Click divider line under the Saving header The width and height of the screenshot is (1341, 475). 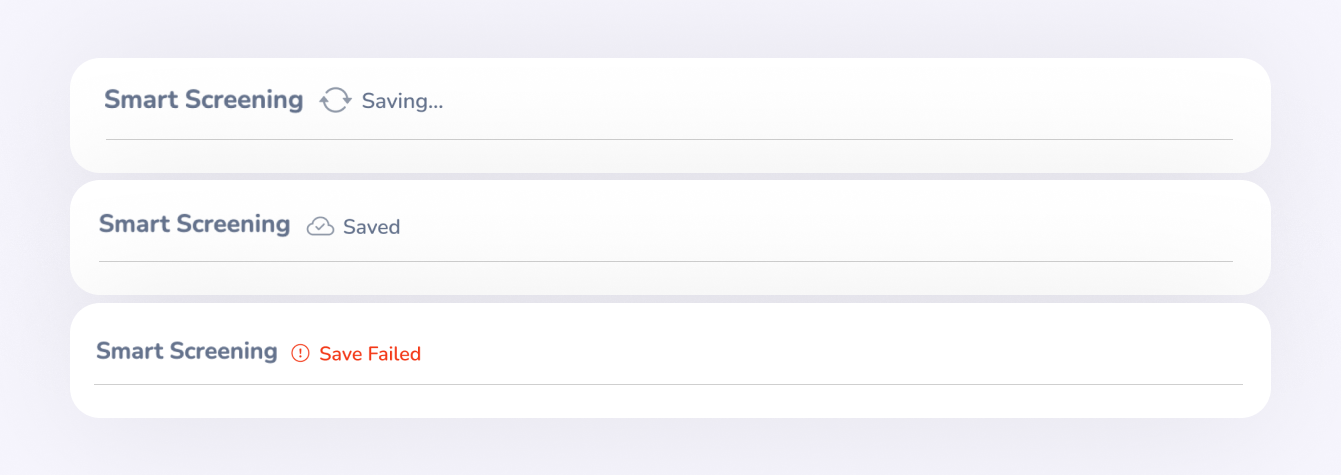pos(669,139)
